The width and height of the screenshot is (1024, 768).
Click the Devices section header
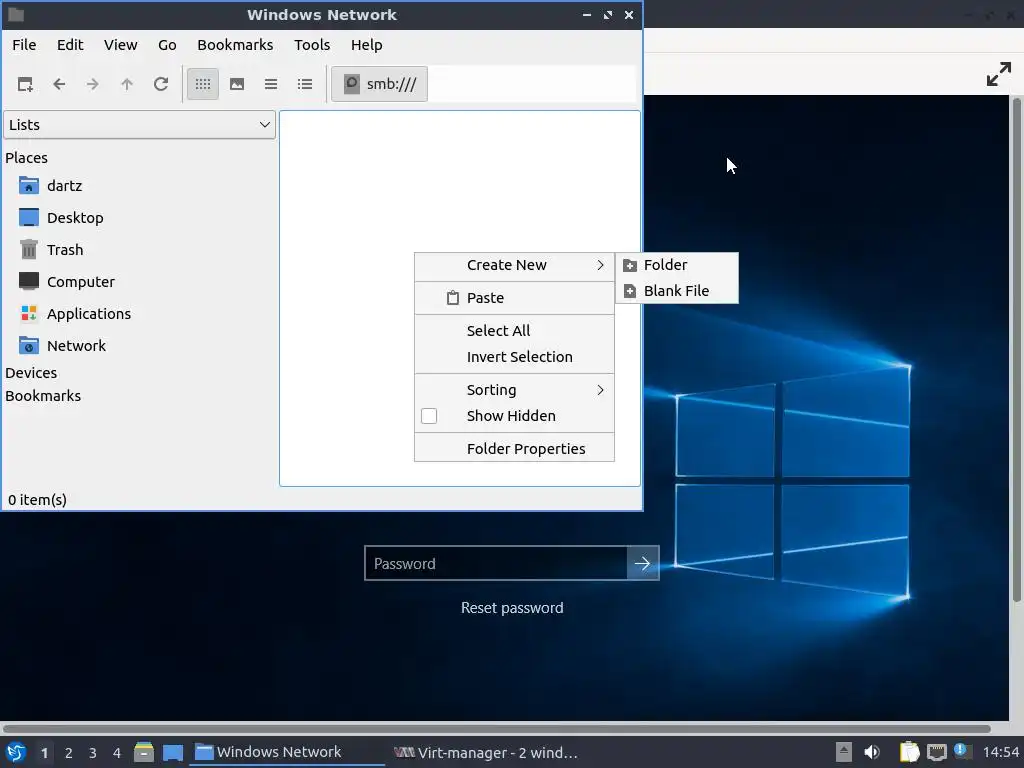click(x=31, y=373)
